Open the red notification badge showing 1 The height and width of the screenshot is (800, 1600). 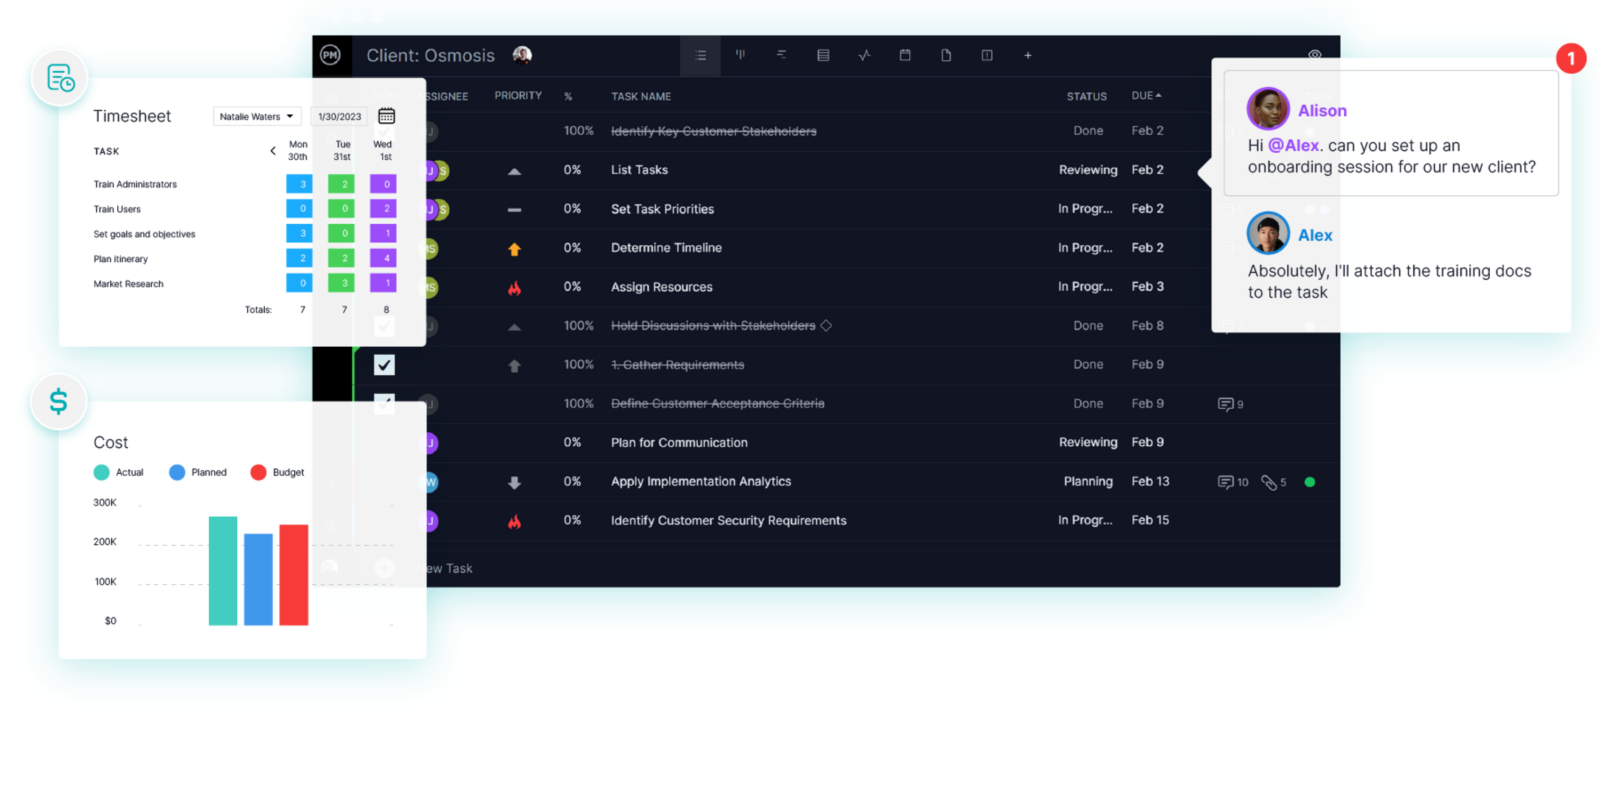click(1571, 58)
